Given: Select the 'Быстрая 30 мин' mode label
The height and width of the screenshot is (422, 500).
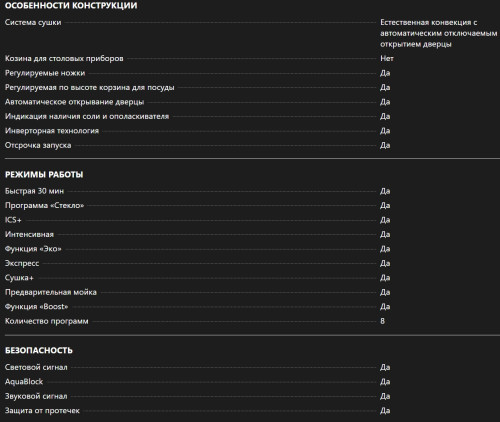Looking at the screenshot, I should tap(34, 191).
